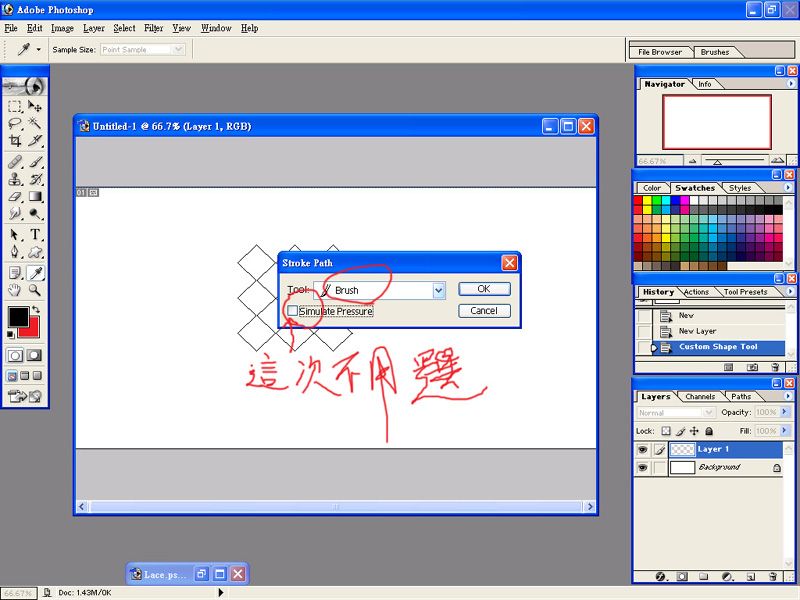Open the History panel options menu arrow

click(790, 291)
